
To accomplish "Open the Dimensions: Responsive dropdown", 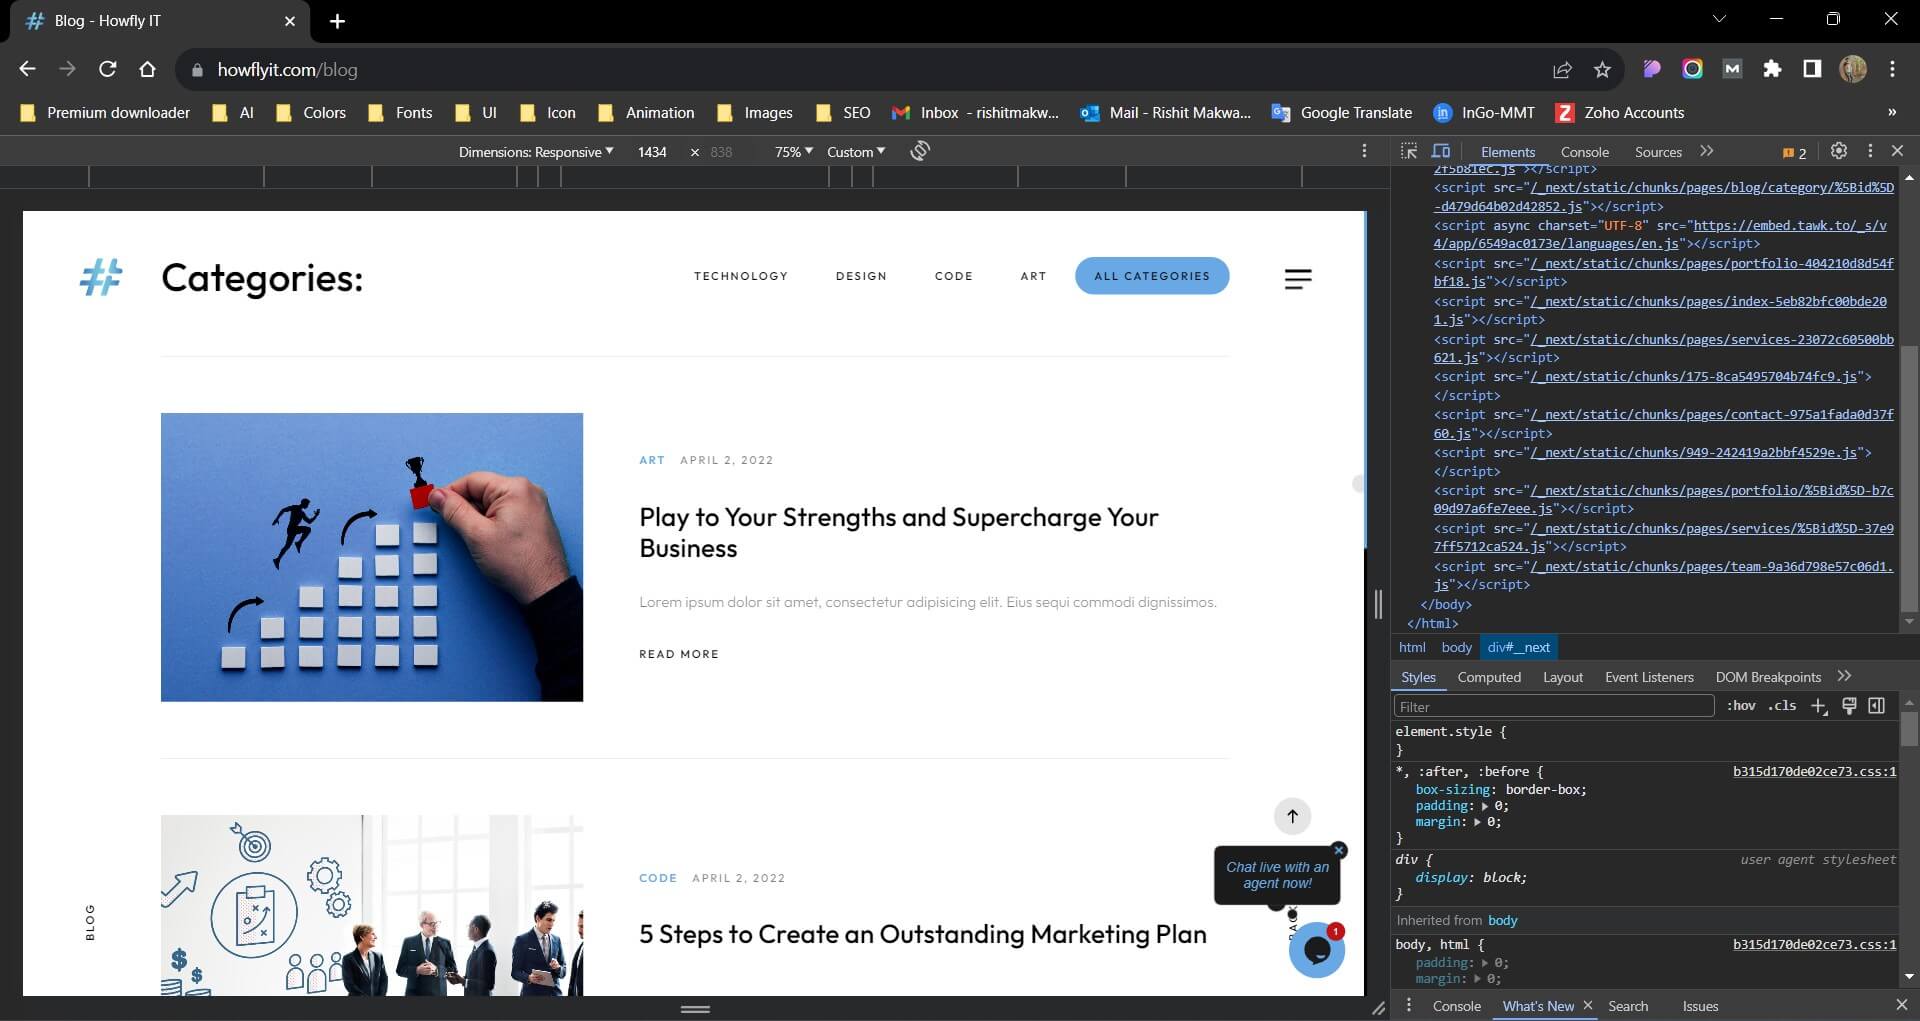I will [x=536, y=152].
